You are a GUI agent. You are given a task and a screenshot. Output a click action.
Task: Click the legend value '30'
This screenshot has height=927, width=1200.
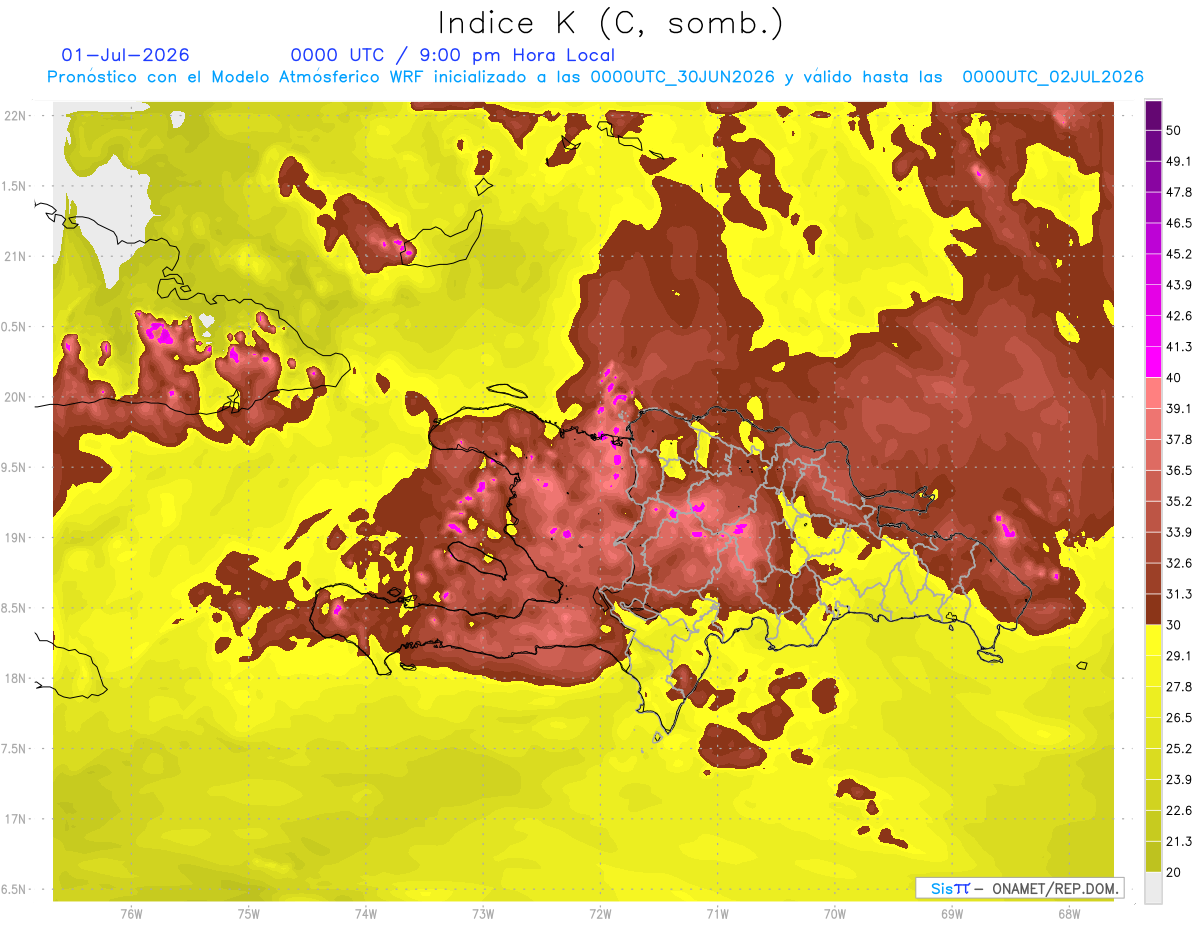1174,625
